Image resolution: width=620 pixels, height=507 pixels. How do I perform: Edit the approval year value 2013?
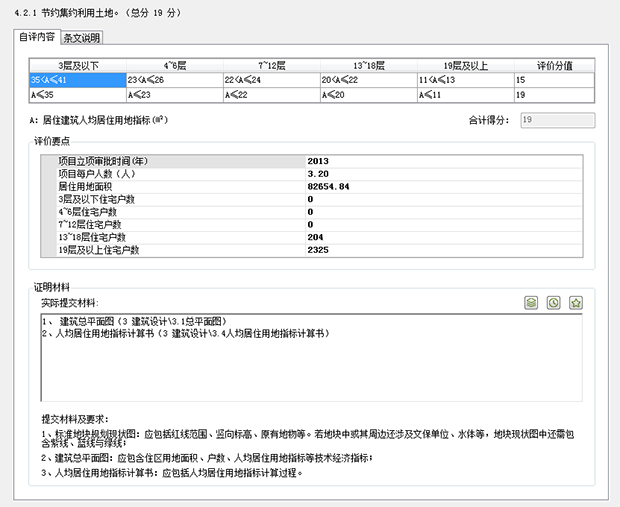[x=444, y=161]
